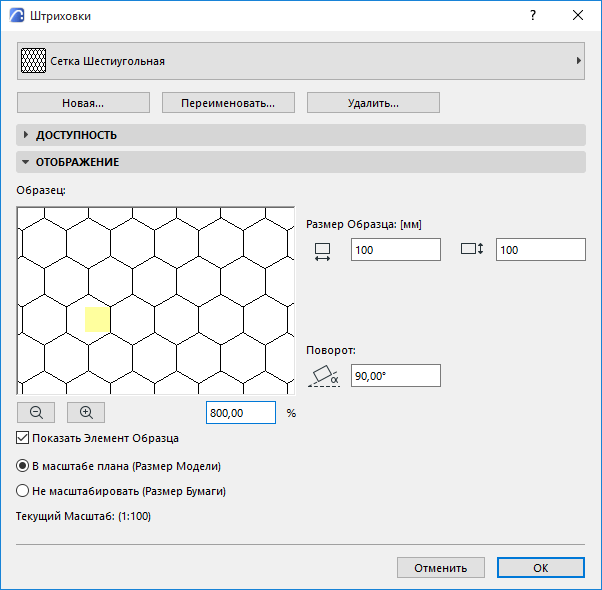Click the Новая... button
This screenshot has height=590, width=602.
83,102
